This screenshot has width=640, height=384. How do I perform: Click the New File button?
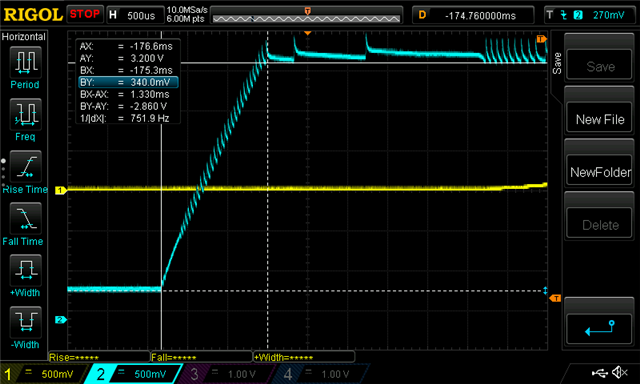tap(599, 119)
